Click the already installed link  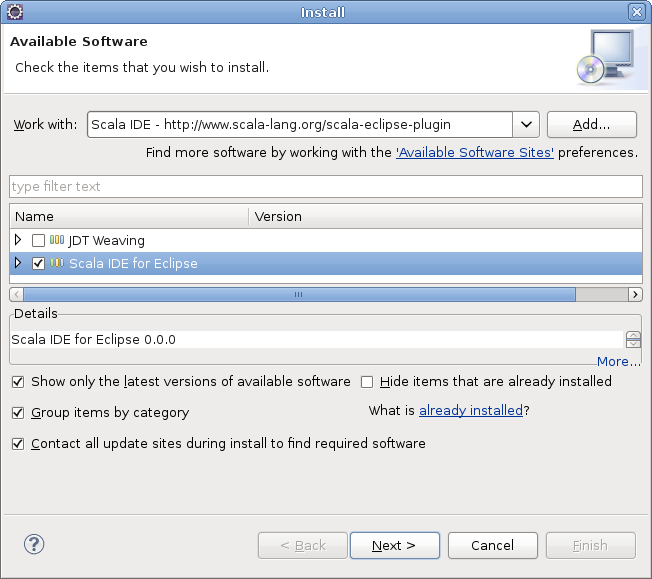(471, 411)
